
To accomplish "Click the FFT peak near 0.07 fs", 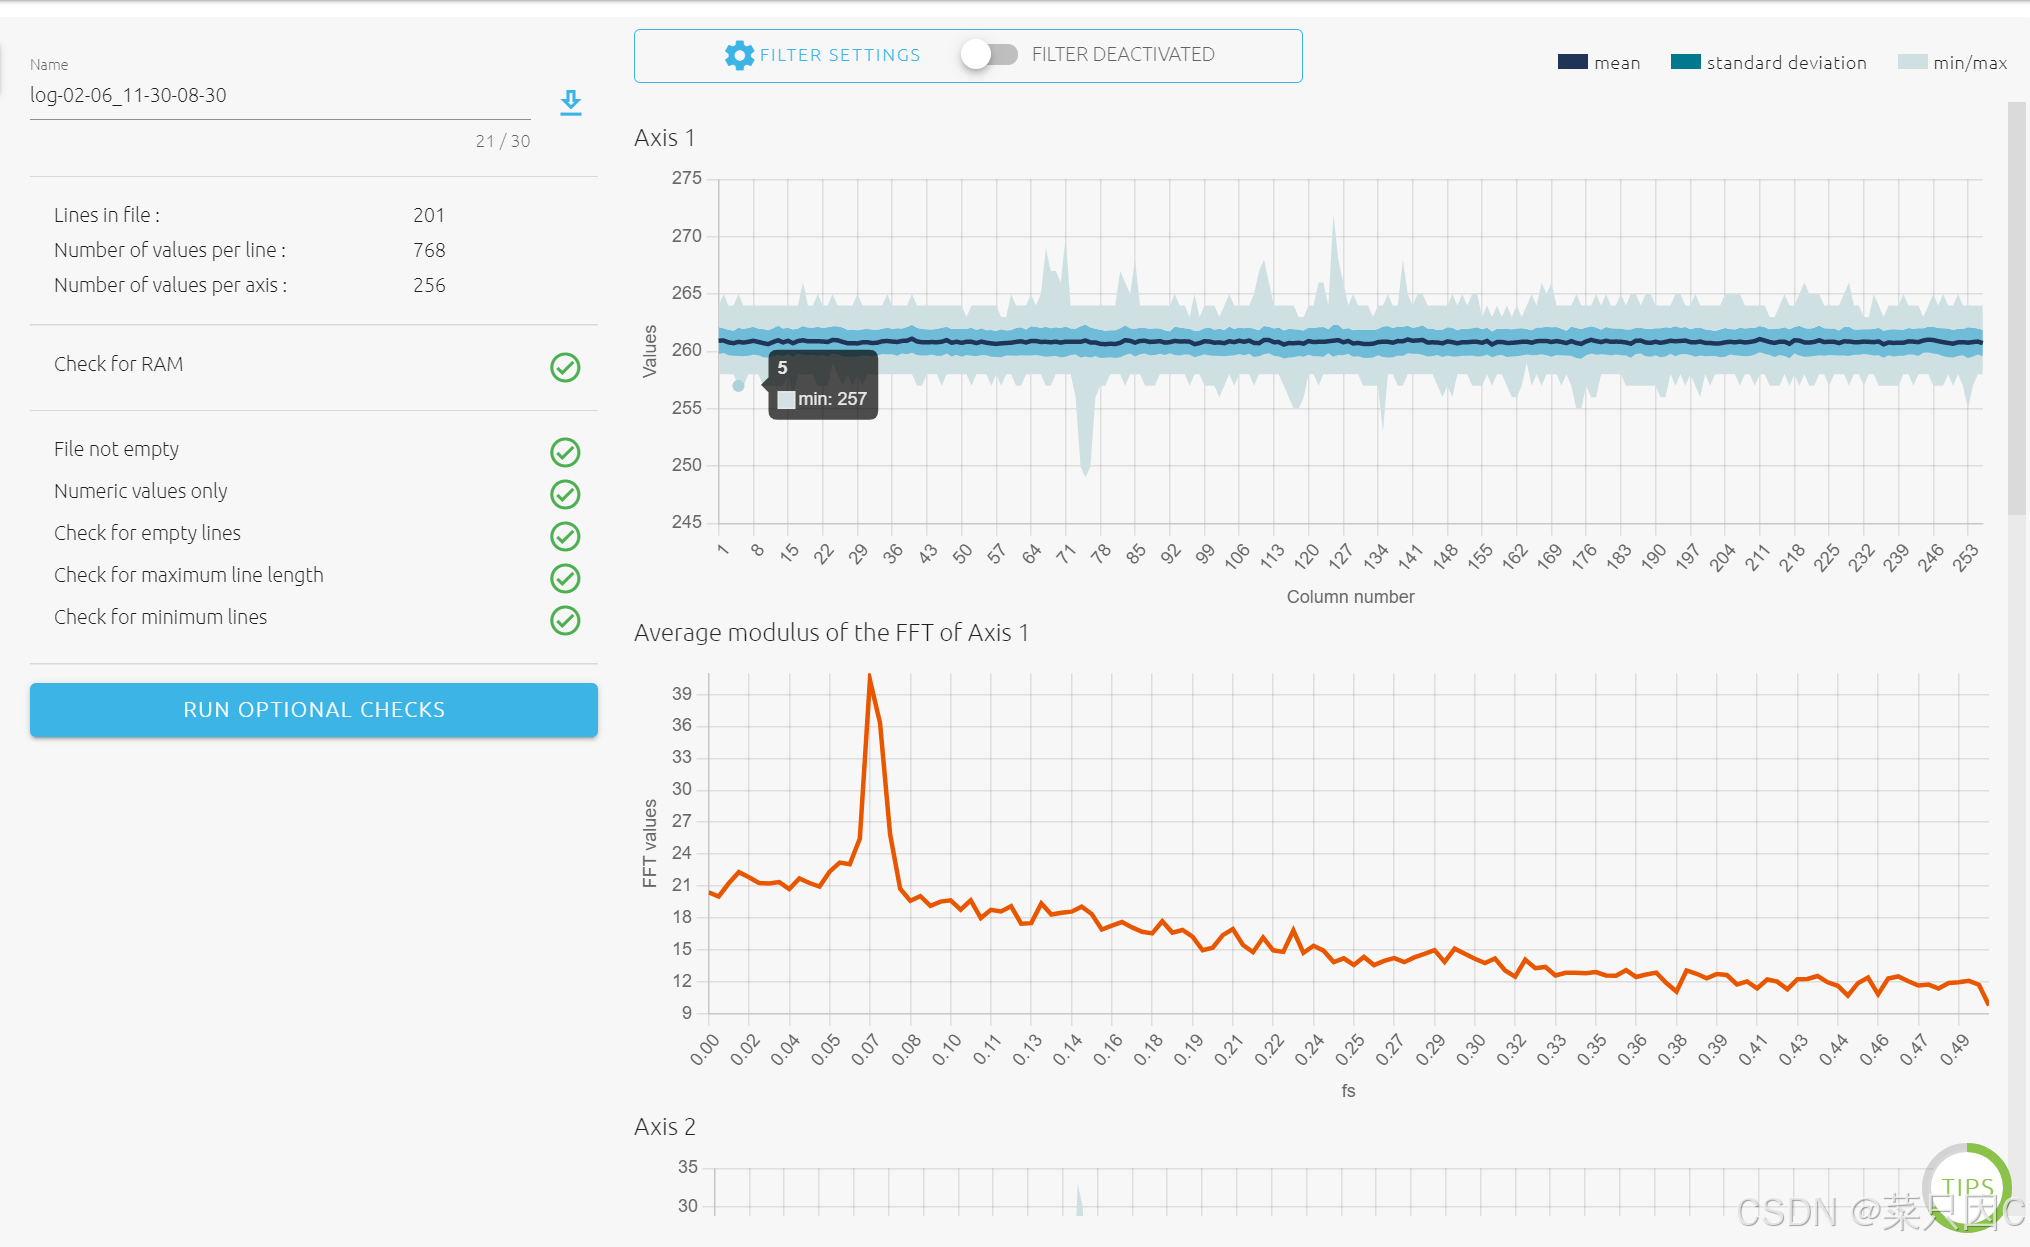I will click(x=869, y=677).
